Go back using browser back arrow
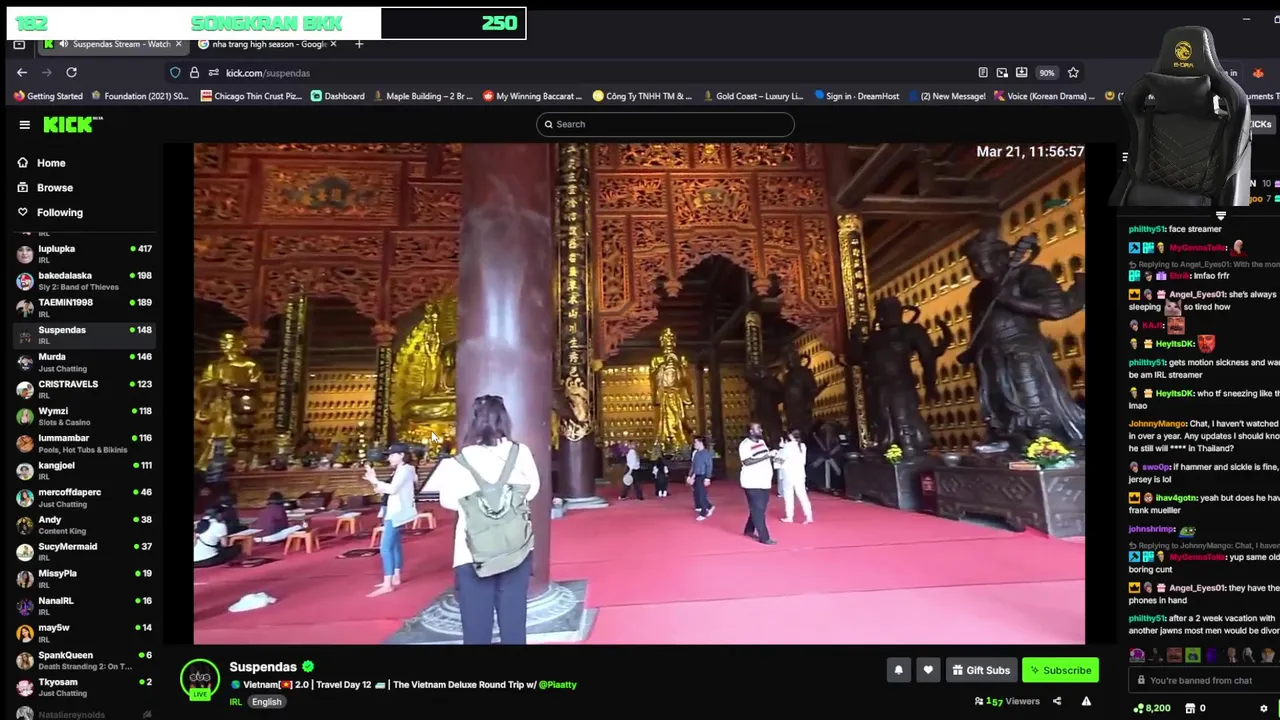 (x=22, y=73)
